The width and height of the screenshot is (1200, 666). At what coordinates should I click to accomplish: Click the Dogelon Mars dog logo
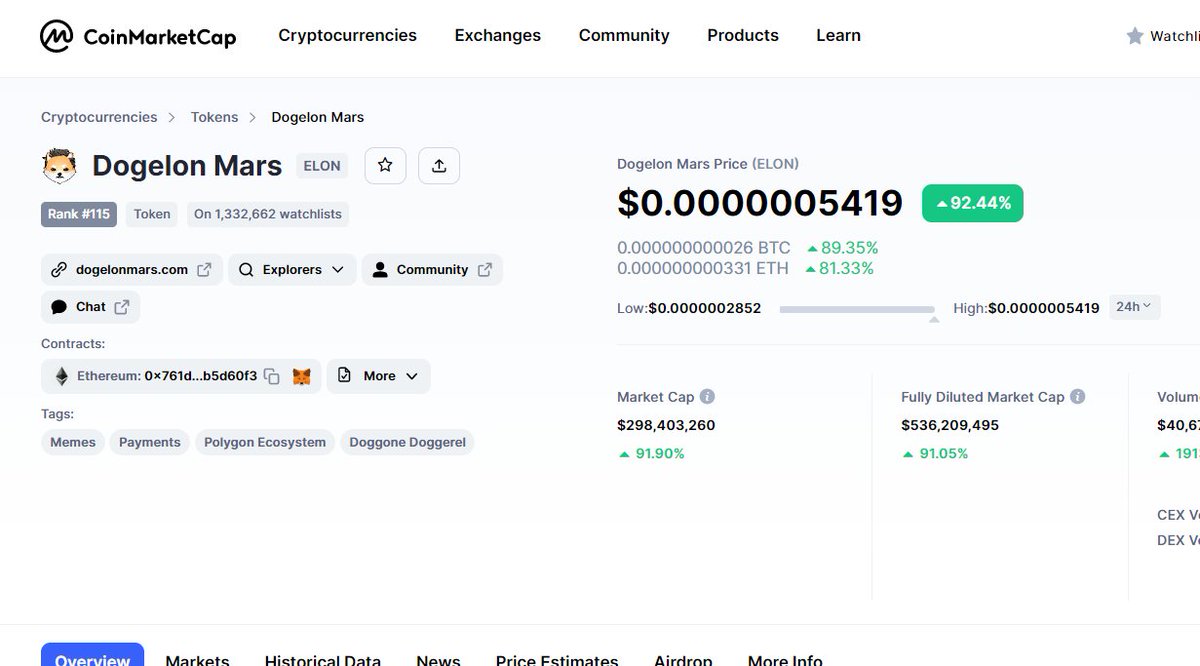click(59, 166)
